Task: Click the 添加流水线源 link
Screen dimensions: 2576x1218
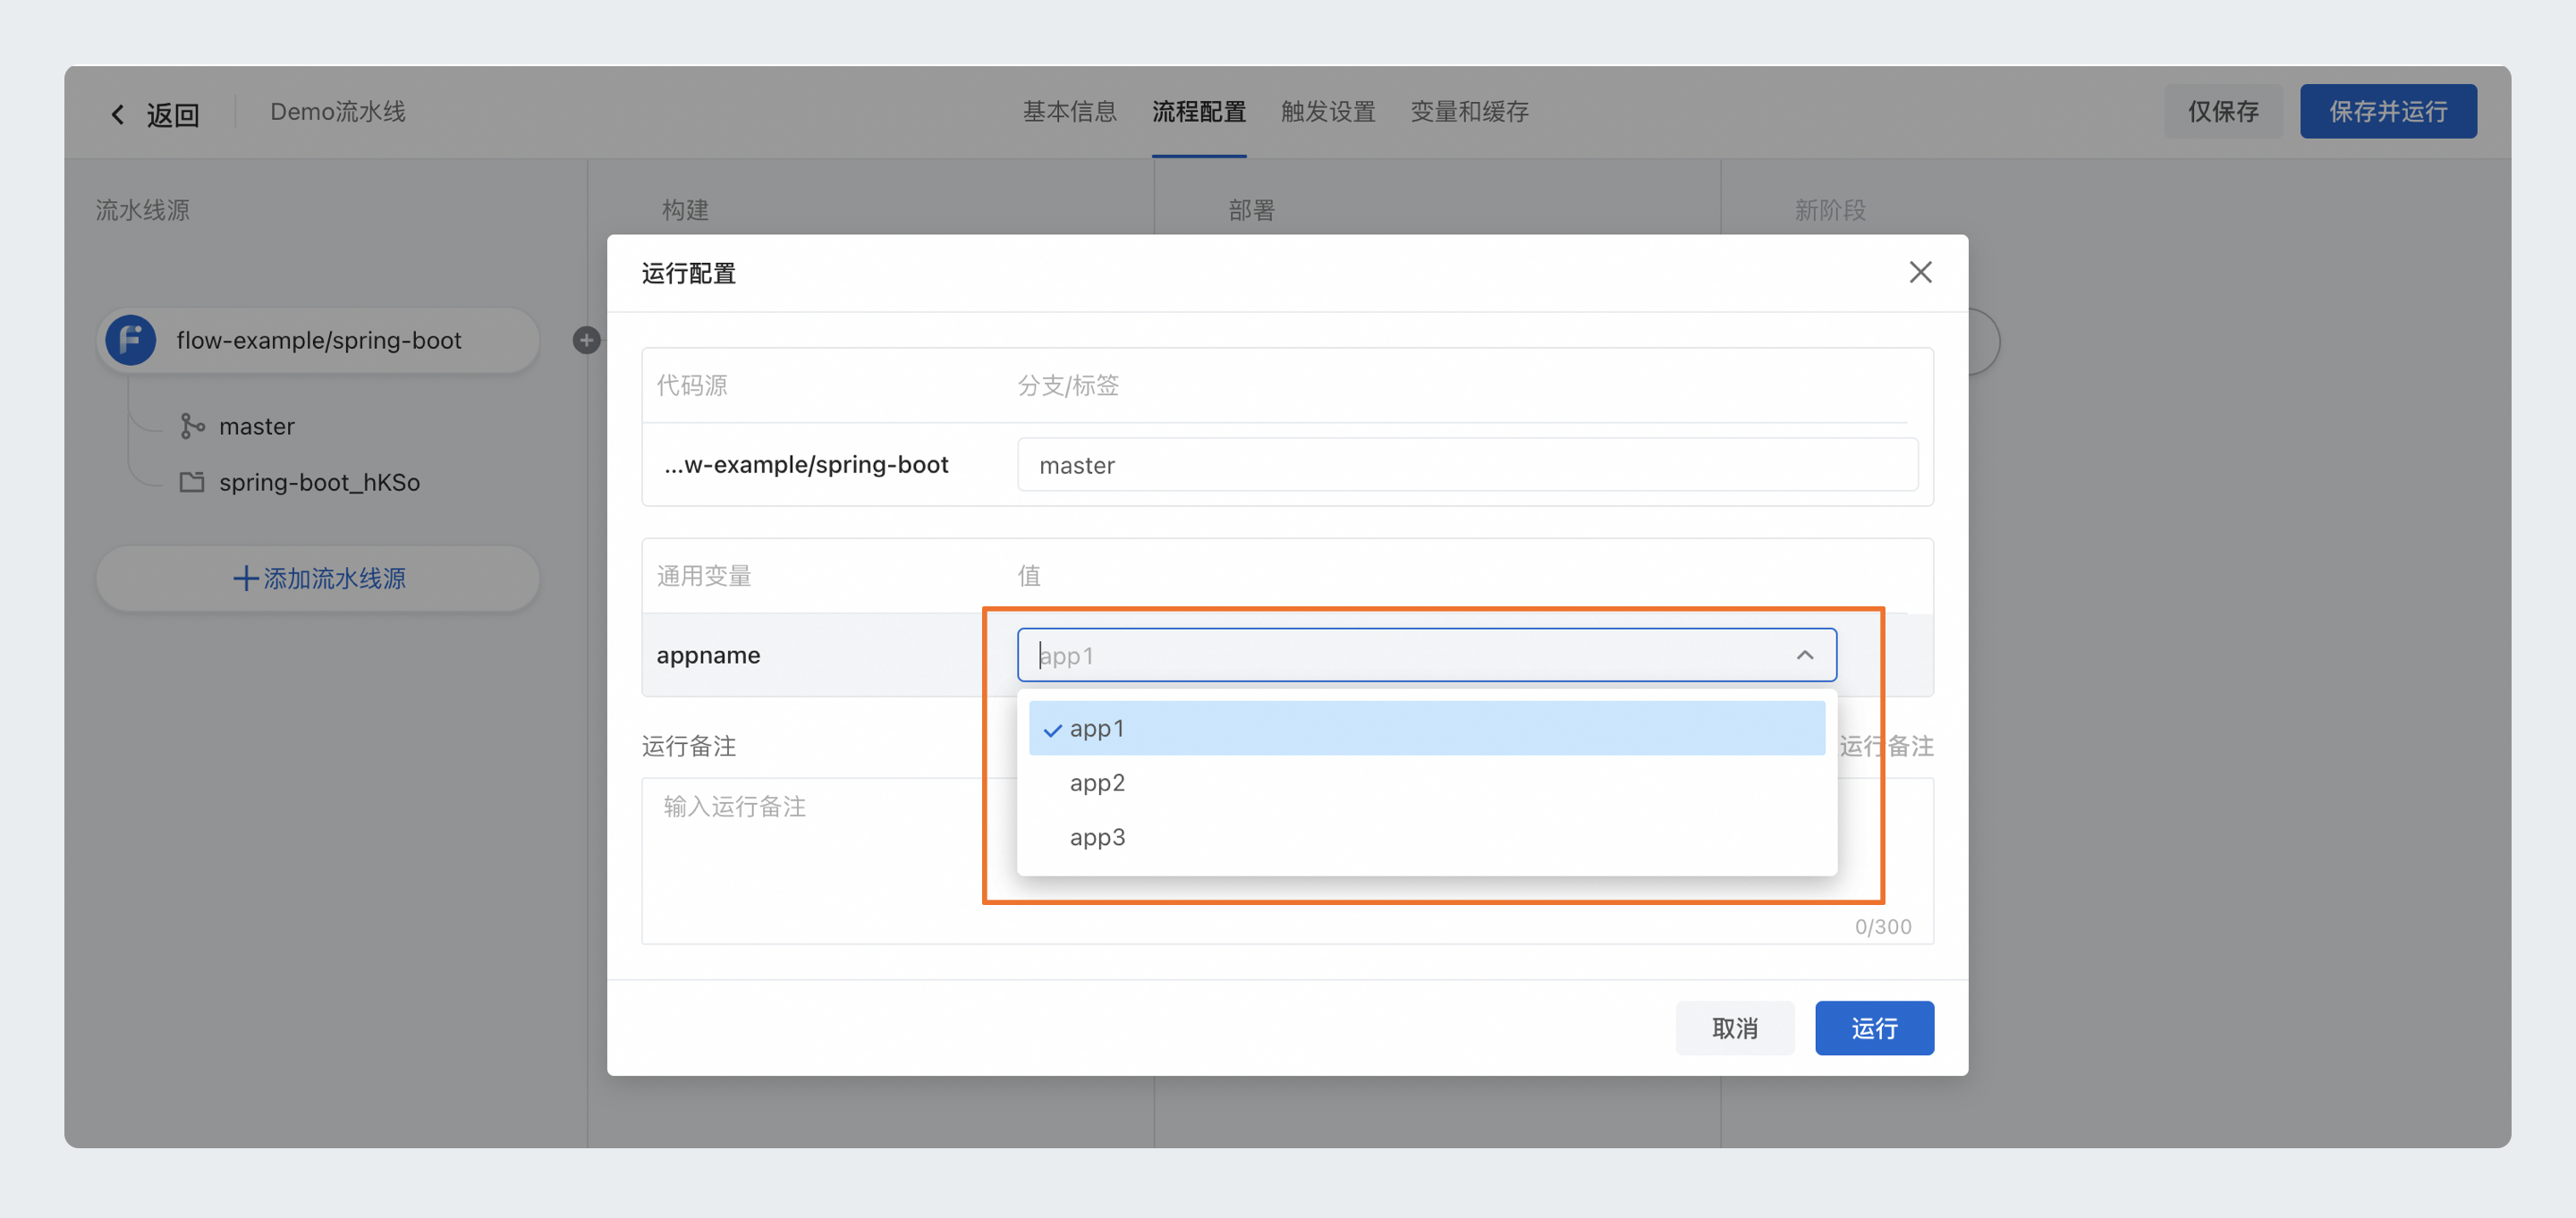Action: (x=318, y=578)
